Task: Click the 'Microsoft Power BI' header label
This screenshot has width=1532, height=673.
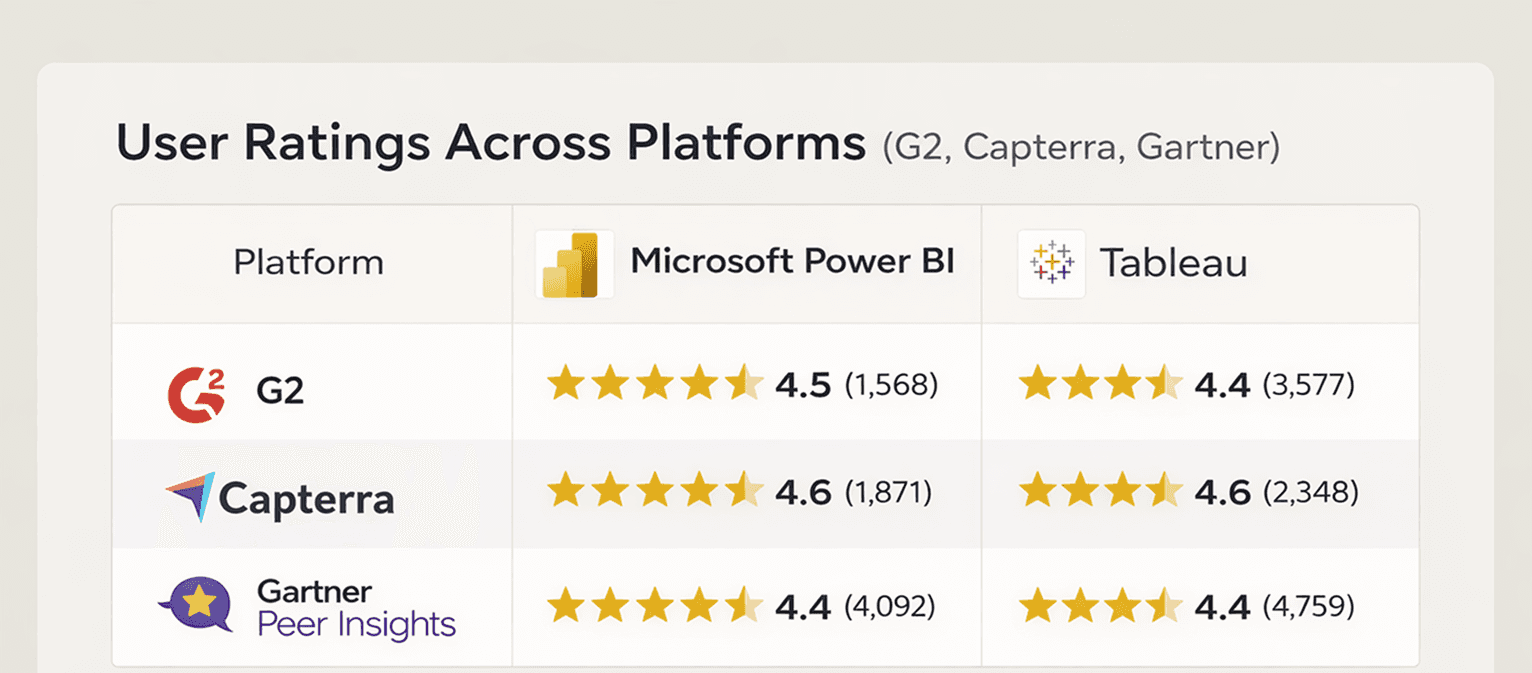Action: (792, 262)
